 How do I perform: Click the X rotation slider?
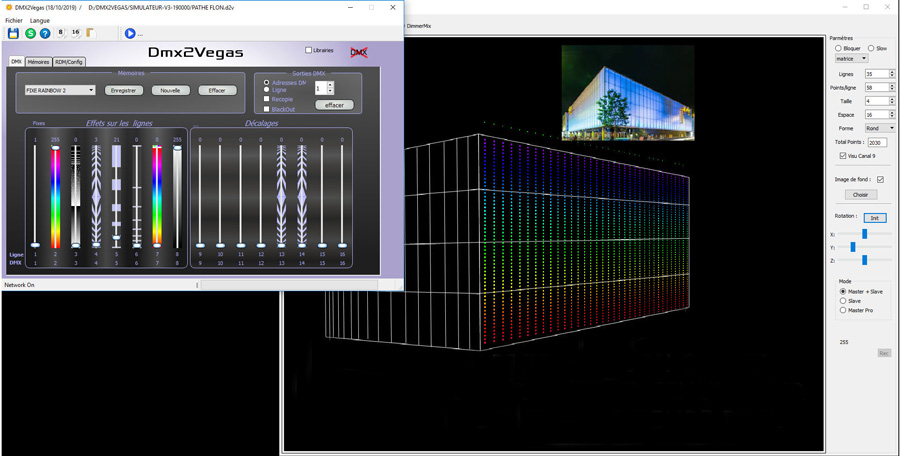click(864, 234)
